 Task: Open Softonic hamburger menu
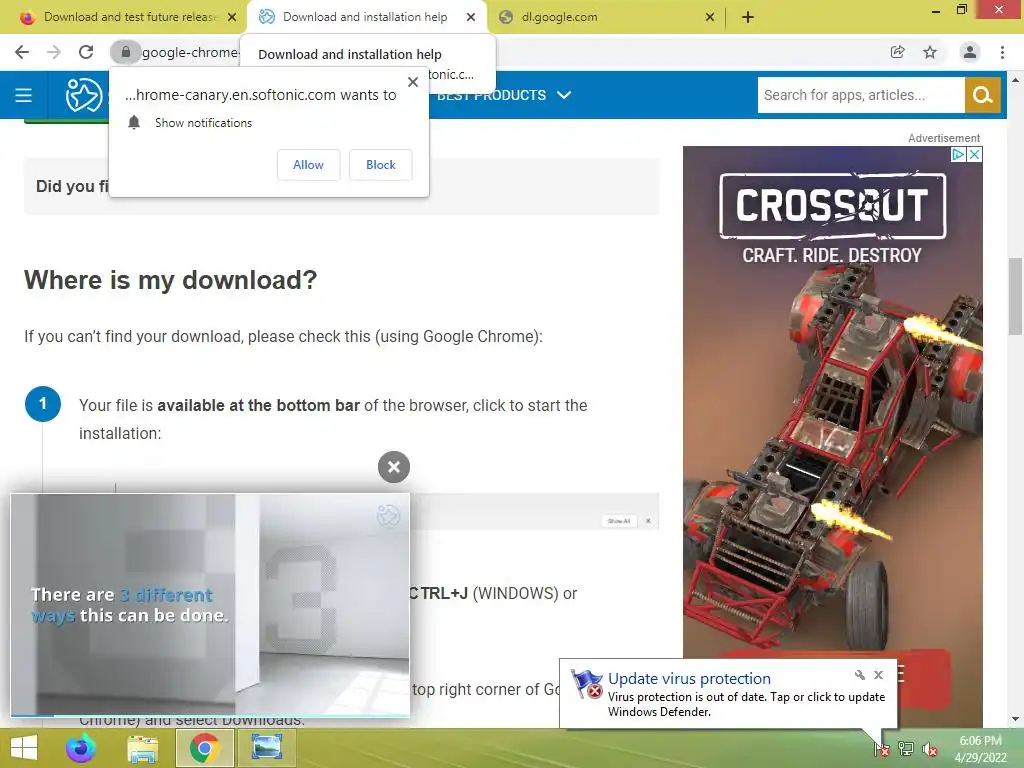[24, 95]
